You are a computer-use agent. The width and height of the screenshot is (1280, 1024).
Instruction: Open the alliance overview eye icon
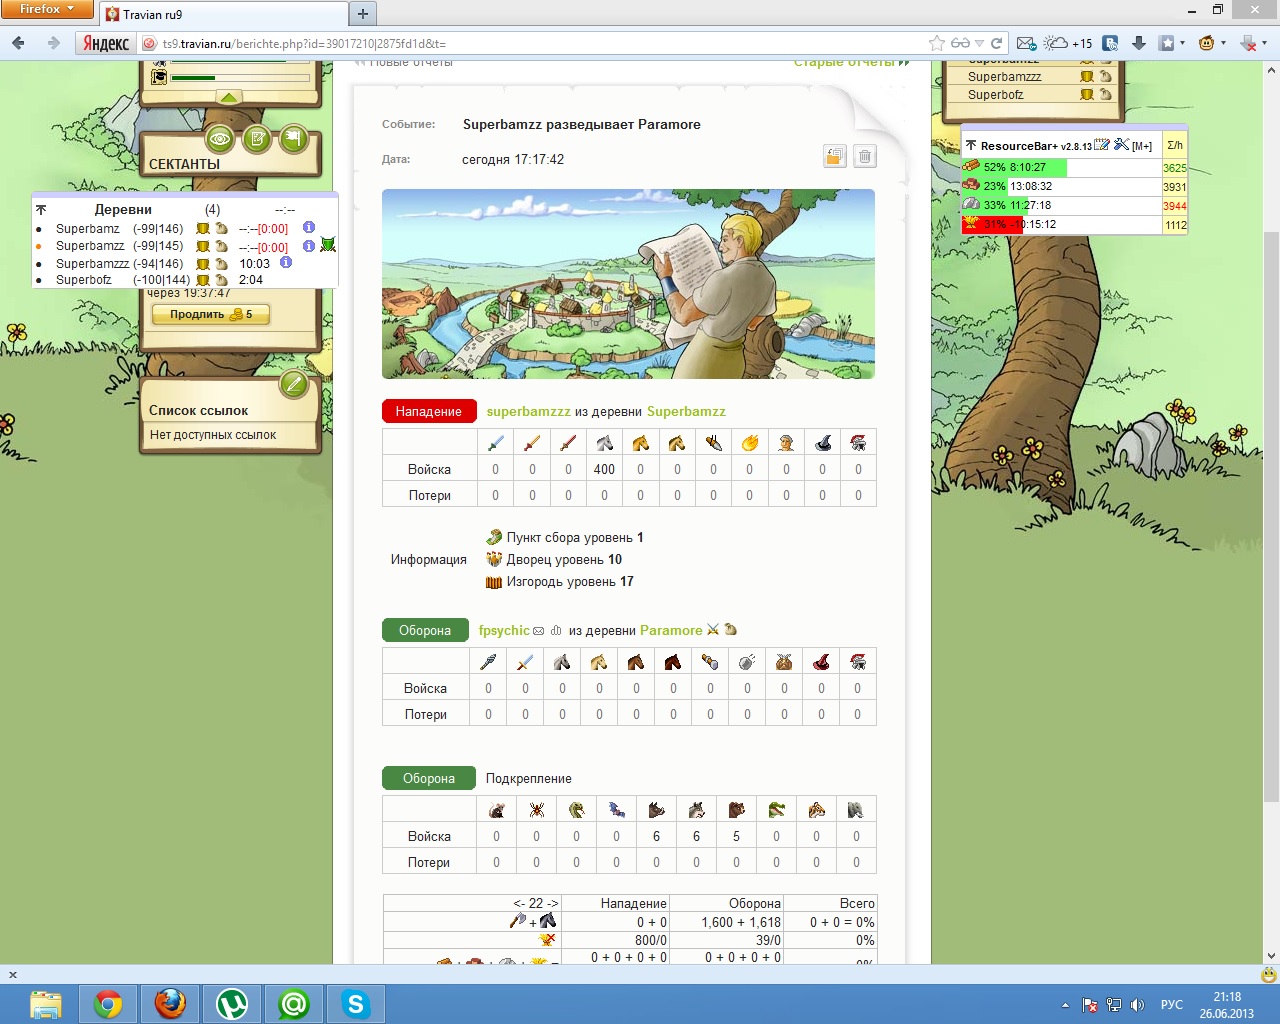pos(221,139)
